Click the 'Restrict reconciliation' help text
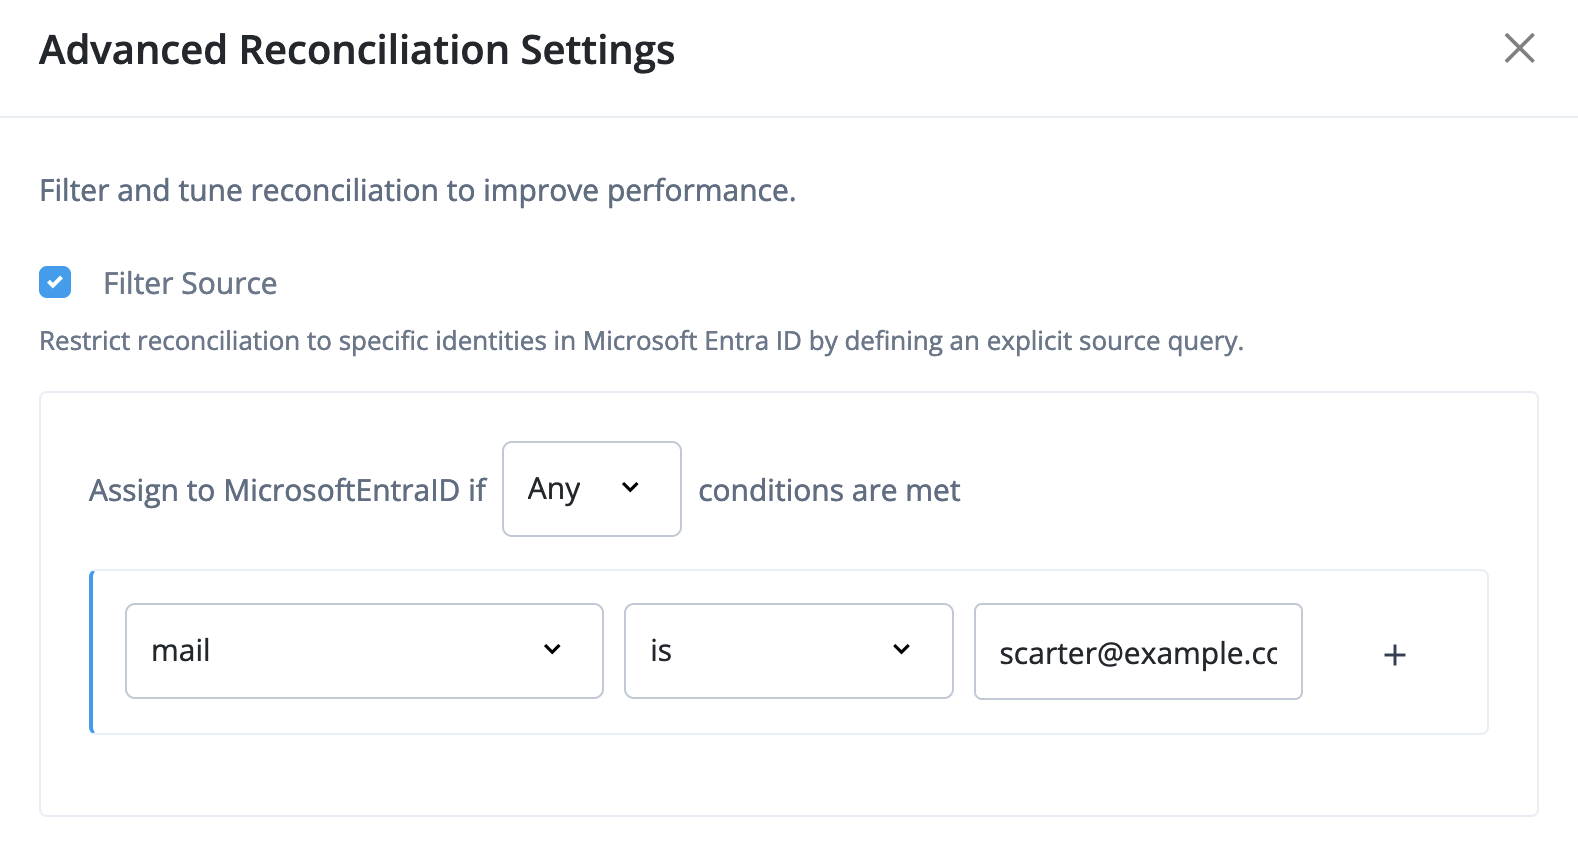This screenshot has width=1578, height=850. pos(641,341)
